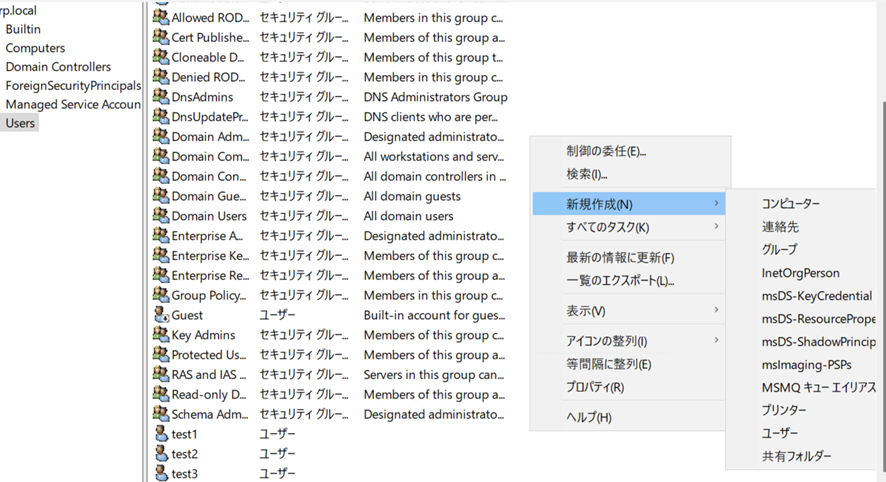Expand the アイコンの整列(I) submenu arrow
This screenshot has height=482, width=886.
pos(716,340)
